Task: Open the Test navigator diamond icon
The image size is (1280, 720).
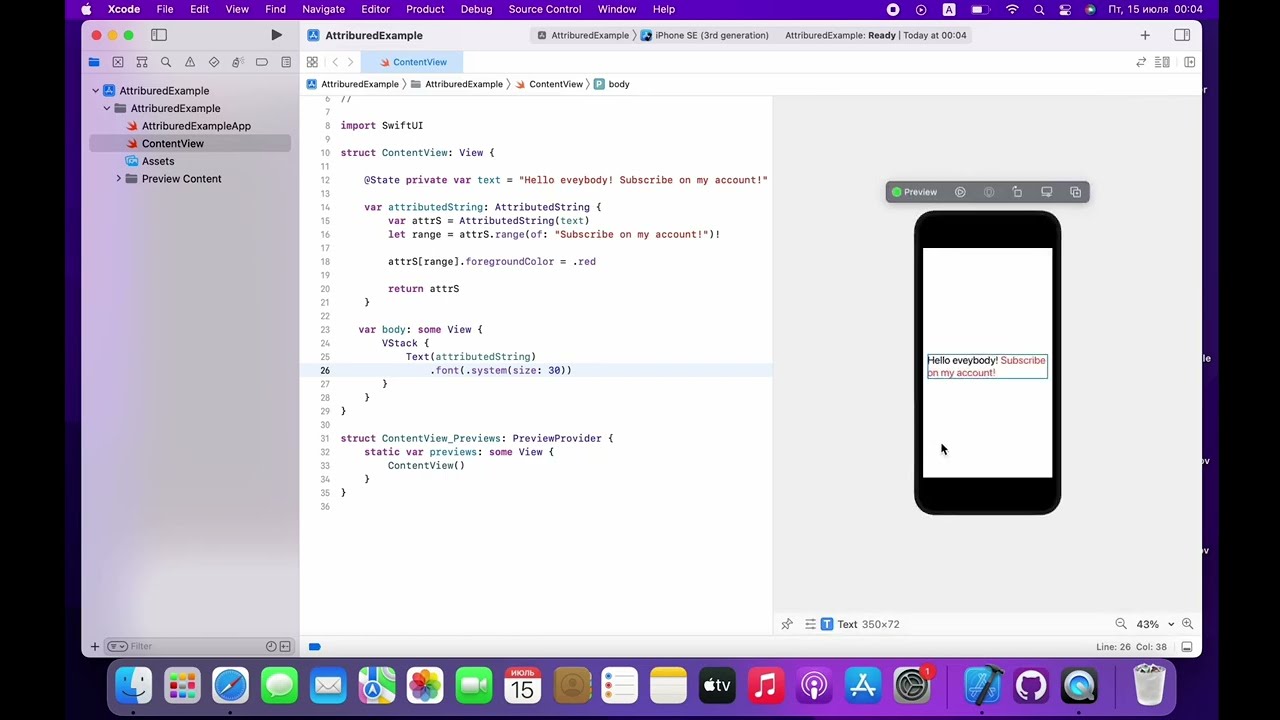Action: click(214, 62)
